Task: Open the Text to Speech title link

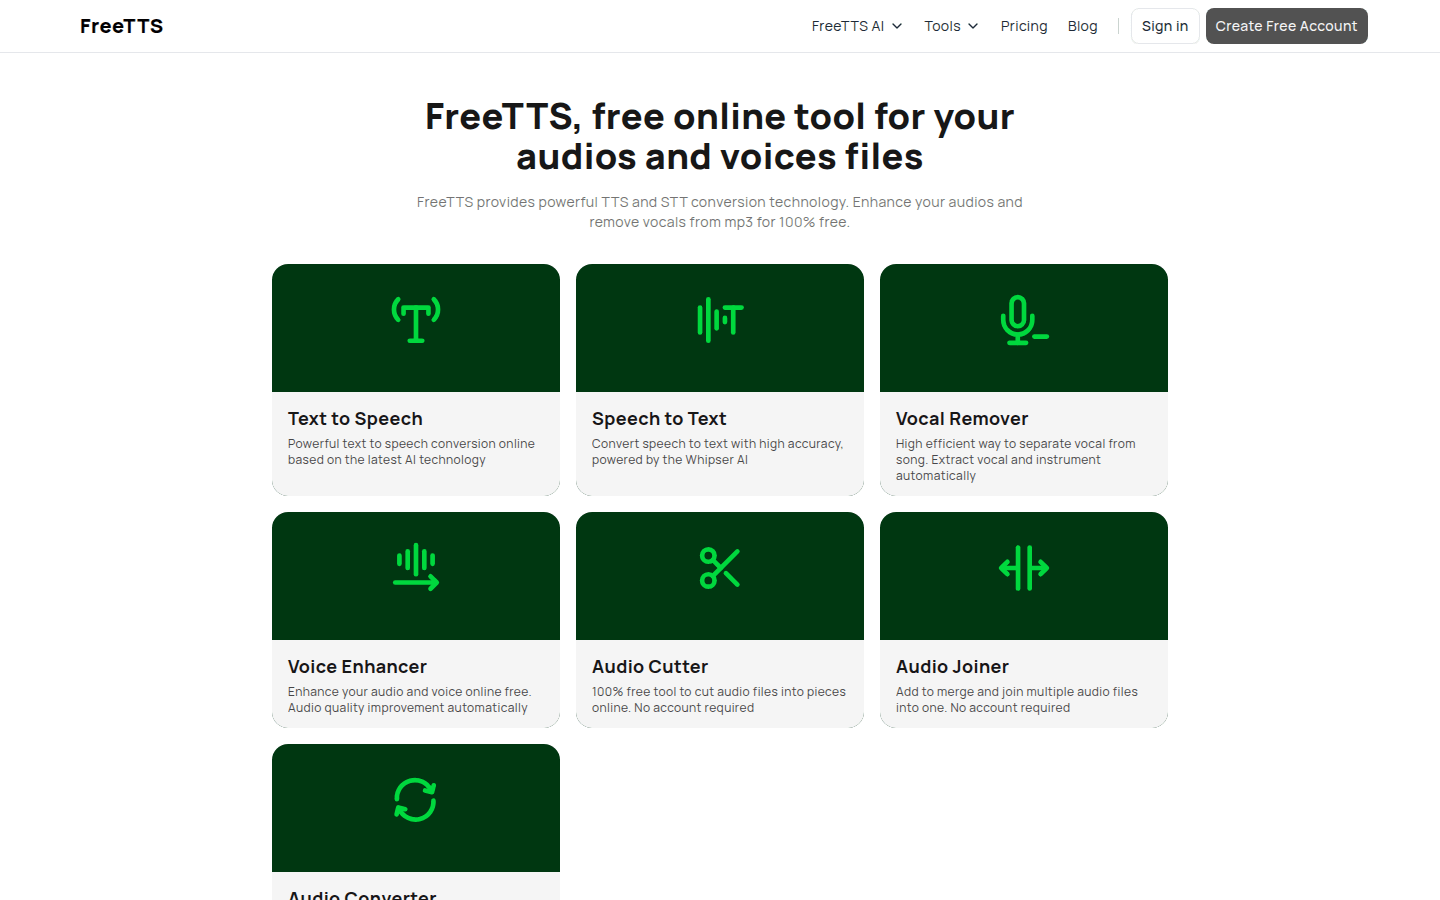Action: [355, 419]
